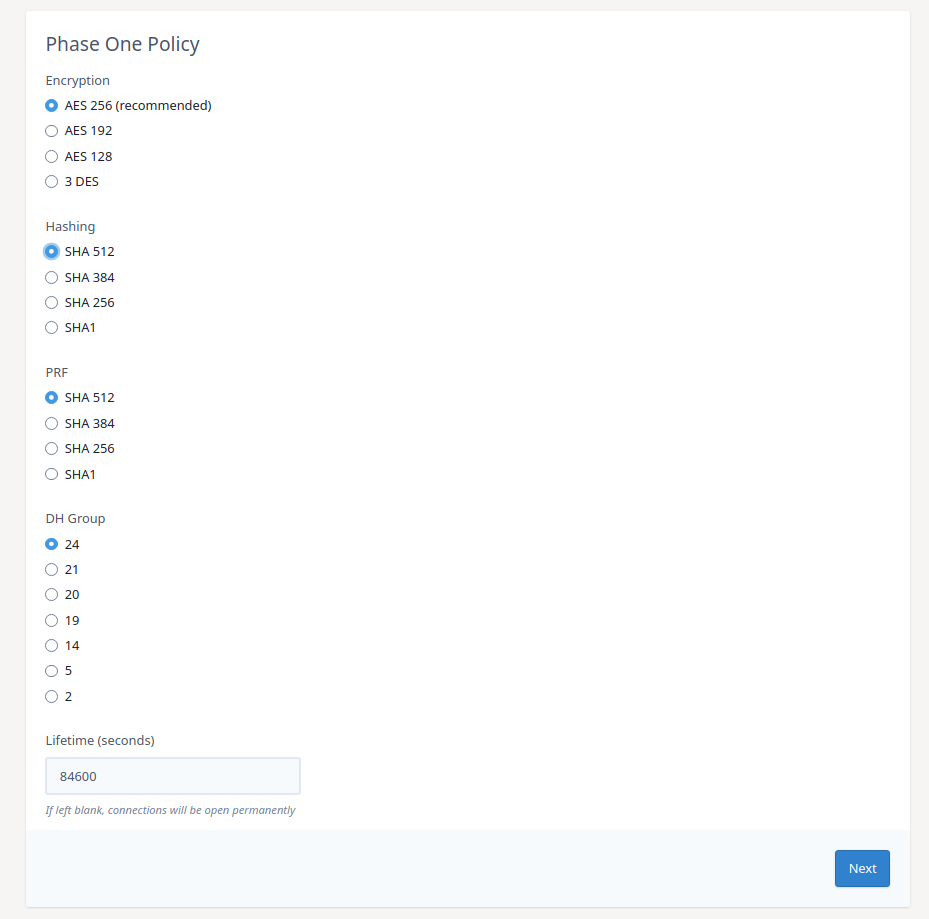Select DH Group 24
929x919 pixels.
pos(51,544)
